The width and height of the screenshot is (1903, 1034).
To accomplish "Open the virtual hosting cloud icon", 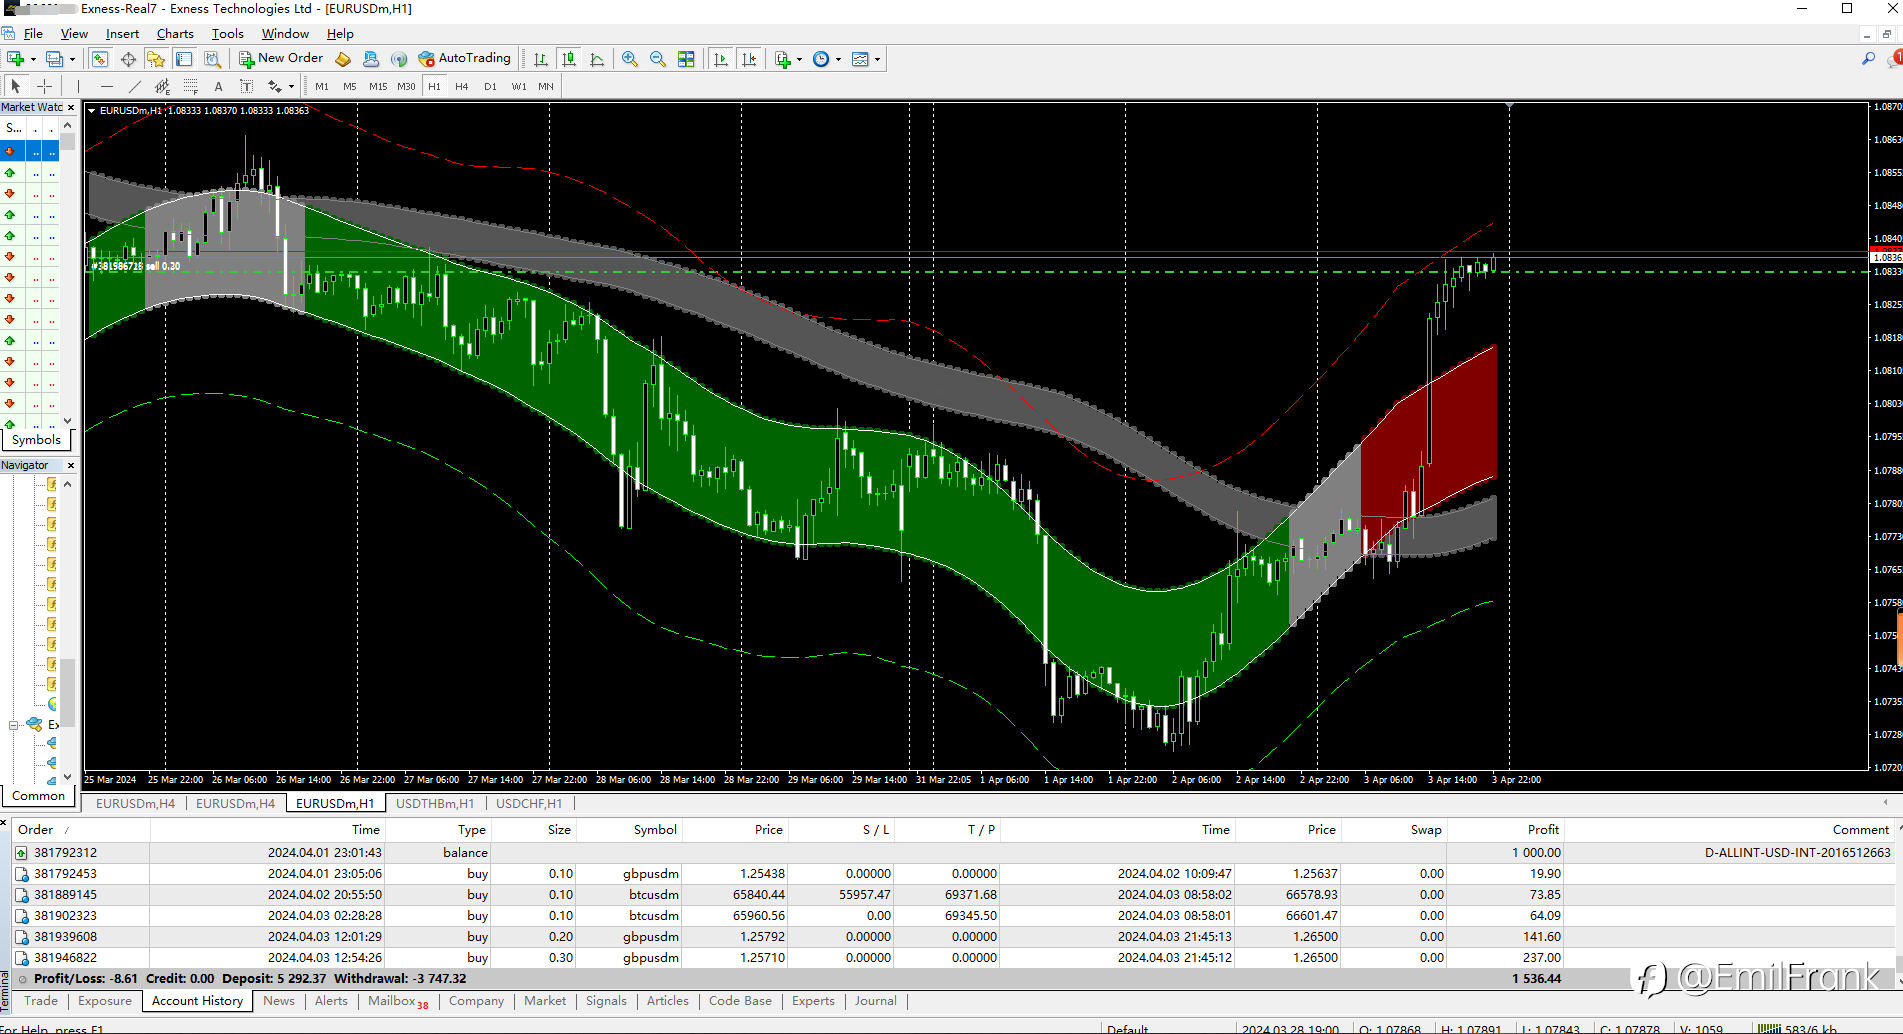I will pos(371,59).
